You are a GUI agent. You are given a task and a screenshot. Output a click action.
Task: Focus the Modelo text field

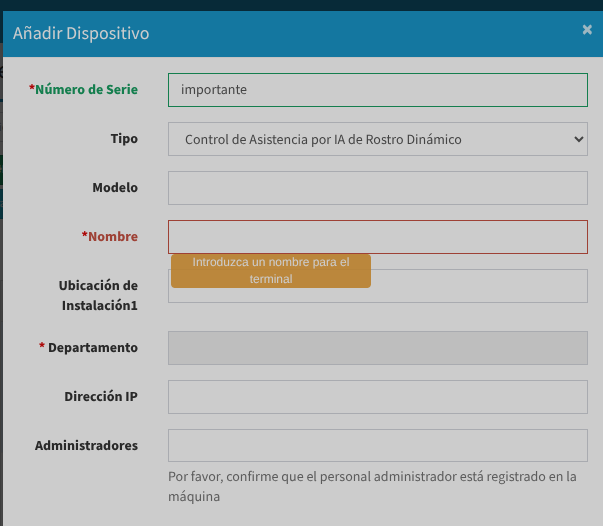click(x=377, y=188)
